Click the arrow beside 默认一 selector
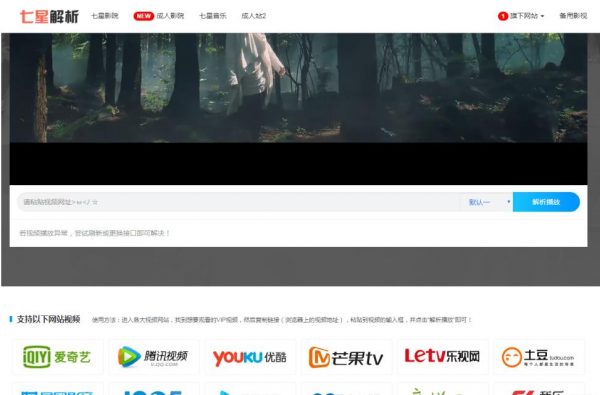Image resolution: width=600 pixels, height=395 pixels. (509, 202)
